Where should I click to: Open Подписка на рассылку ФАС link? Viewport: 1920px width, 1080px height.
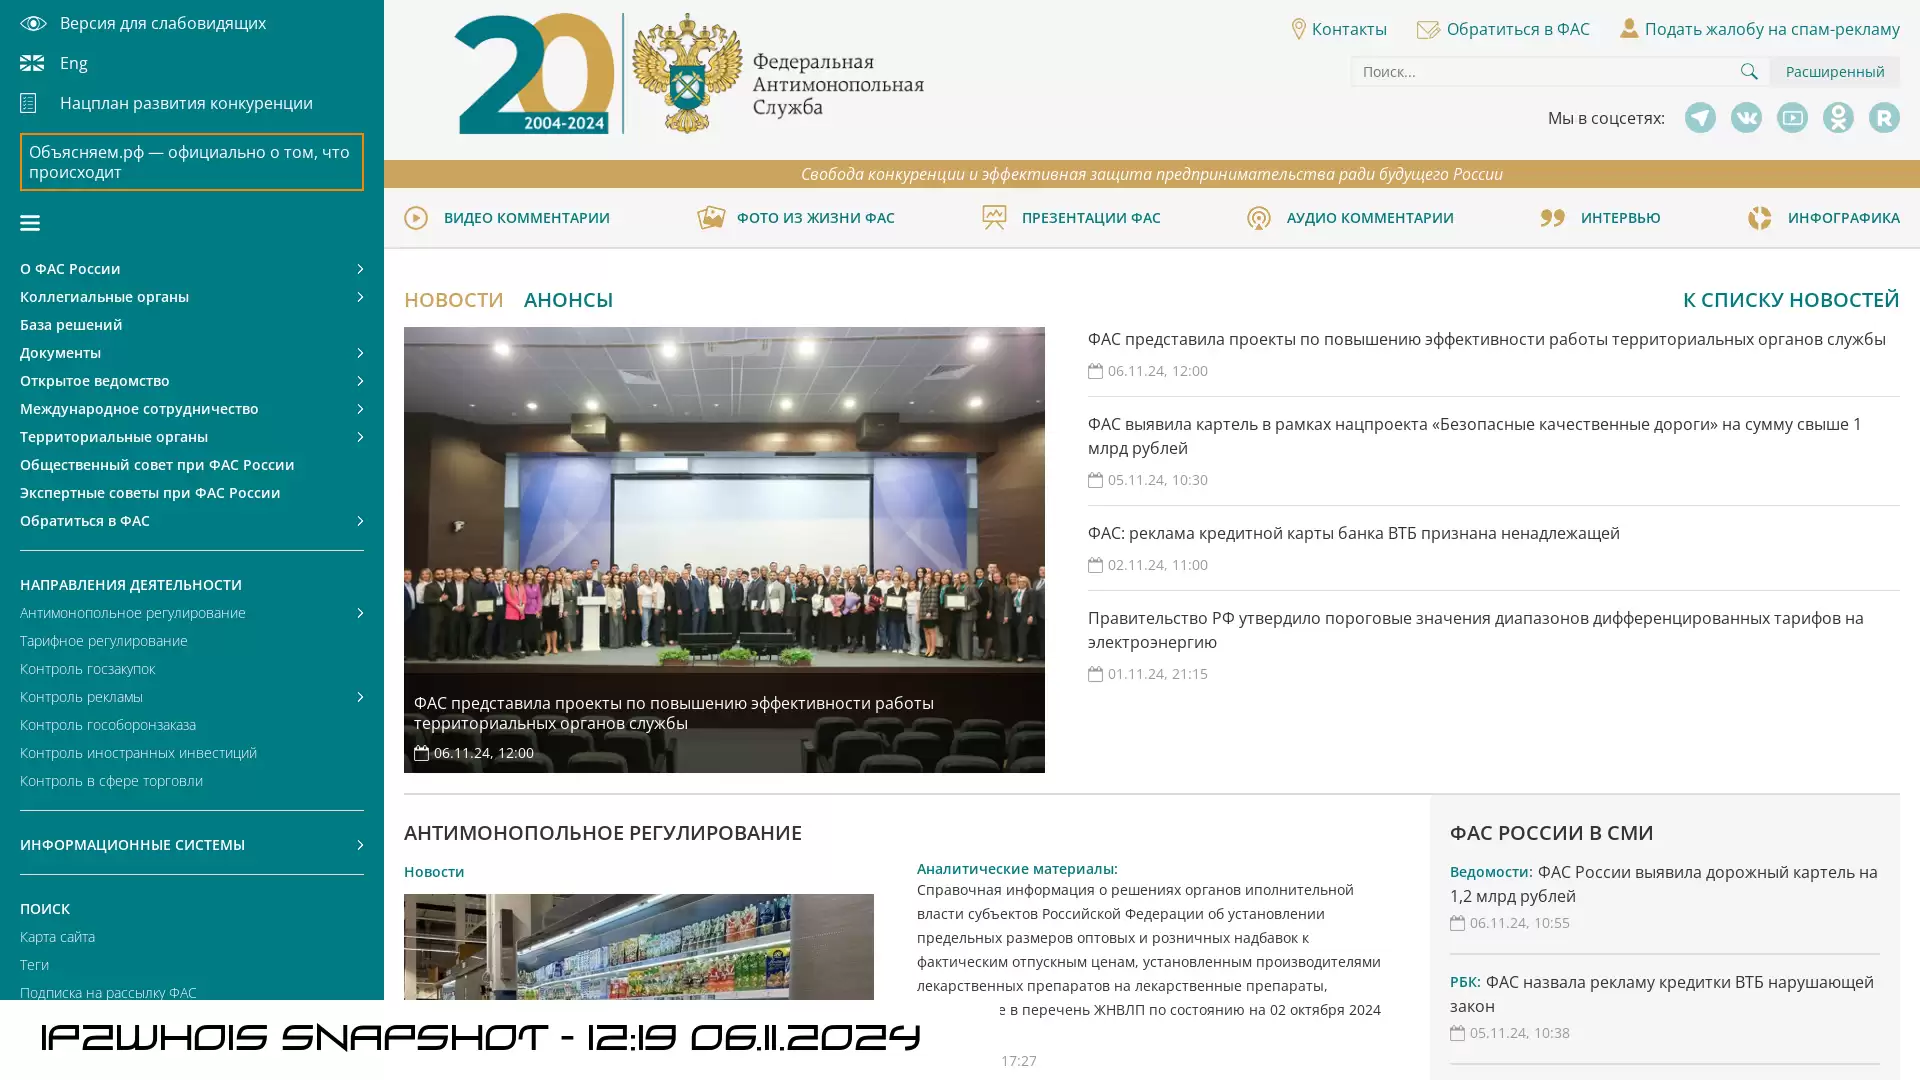pos(108,993)
